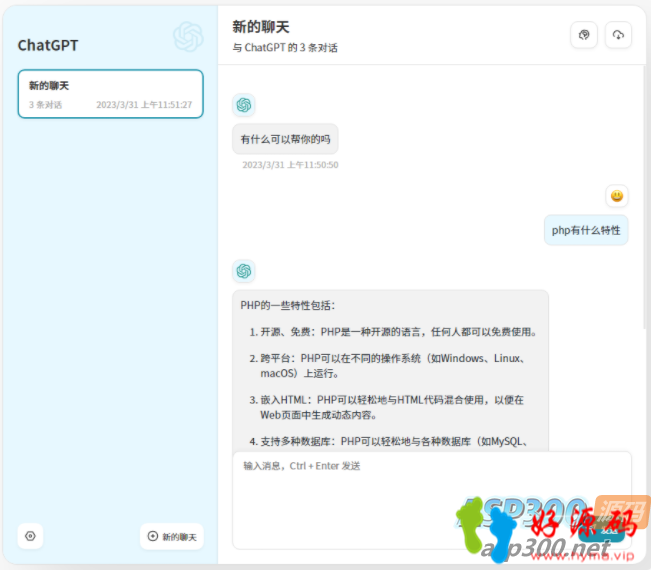Click the user smiley emoji avatar
Viewport: 651px width, 570px height.
(x=617, y=196)
